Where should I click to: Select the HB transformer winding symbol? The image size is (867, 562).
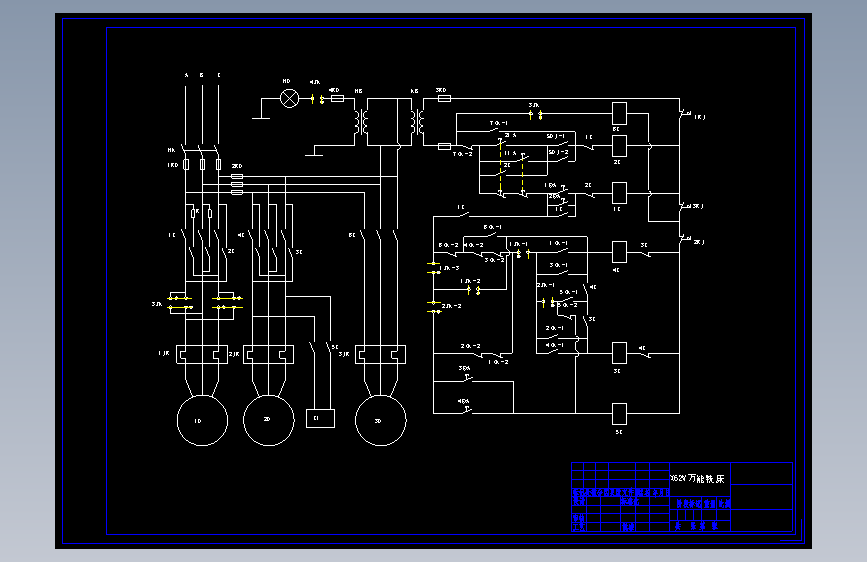click(362, 122)
